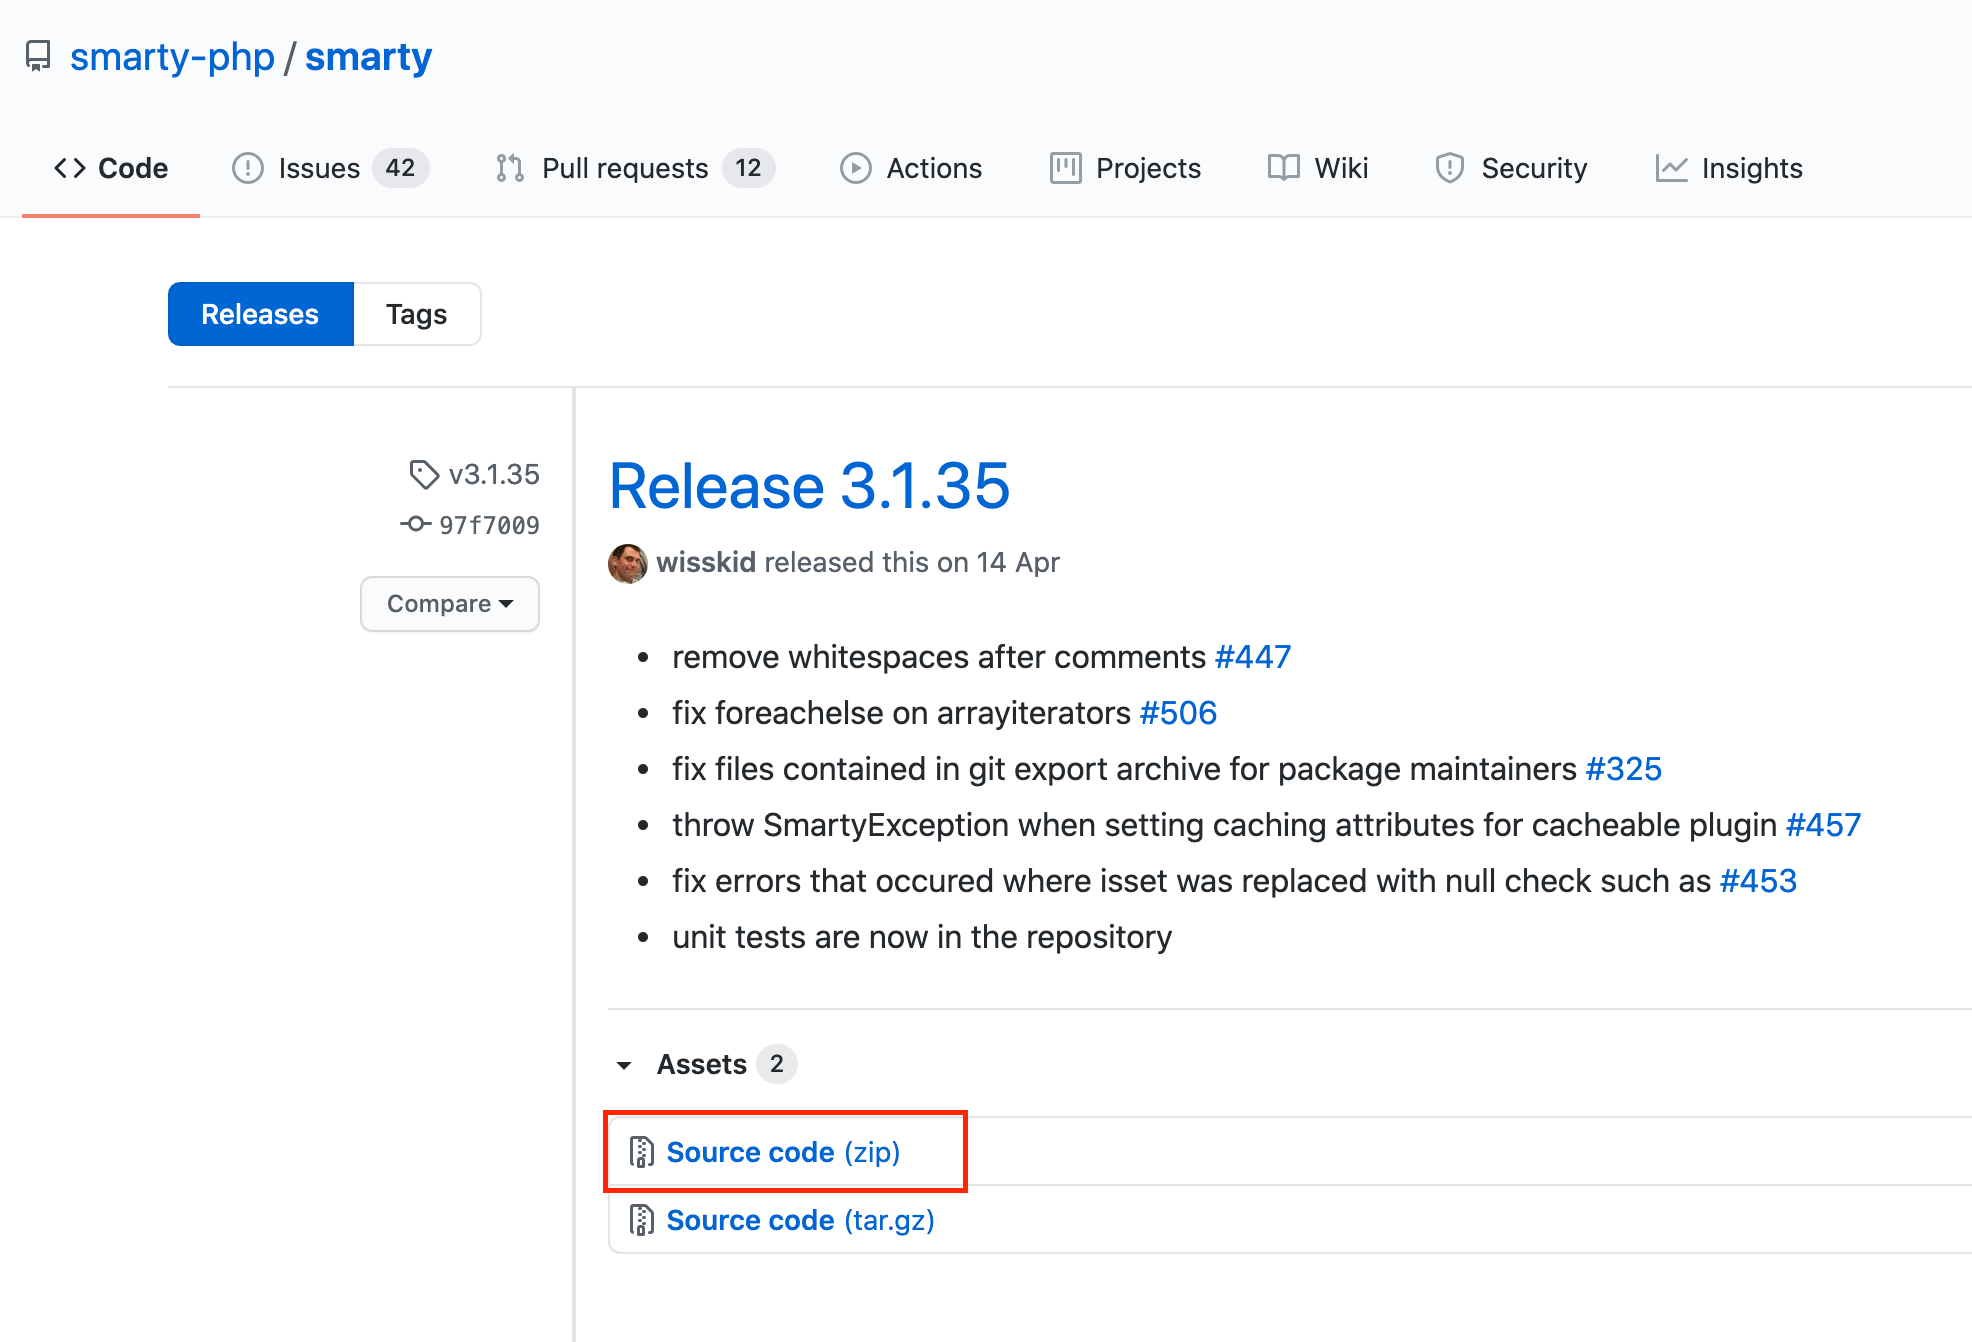The height and width of the screenshot is (1342, 1972).
Task: Open issue #325 link
Action: (x=1623, y=769)
